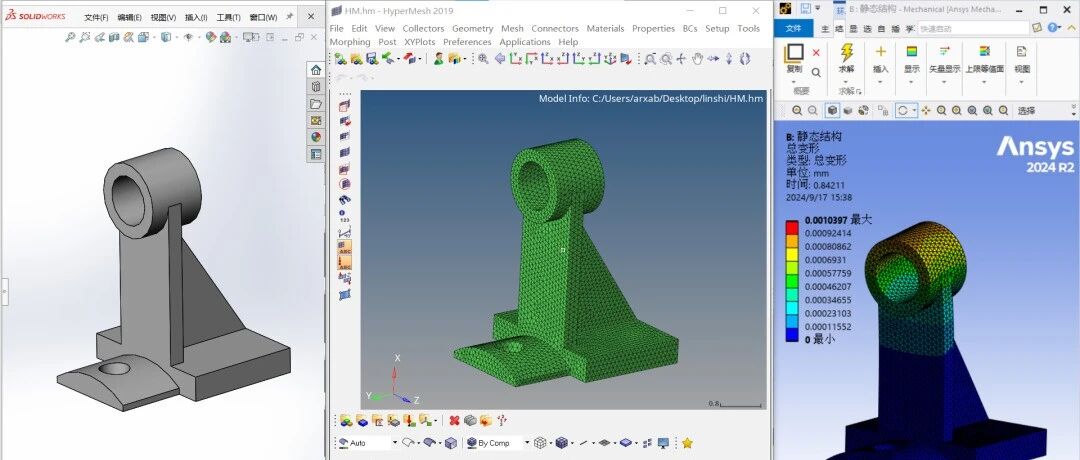Click SolidWorks zoom to fit magnifier icon
Image resolution: width=1080 pixels, height=460 pixels.
(x=70, y=37)
